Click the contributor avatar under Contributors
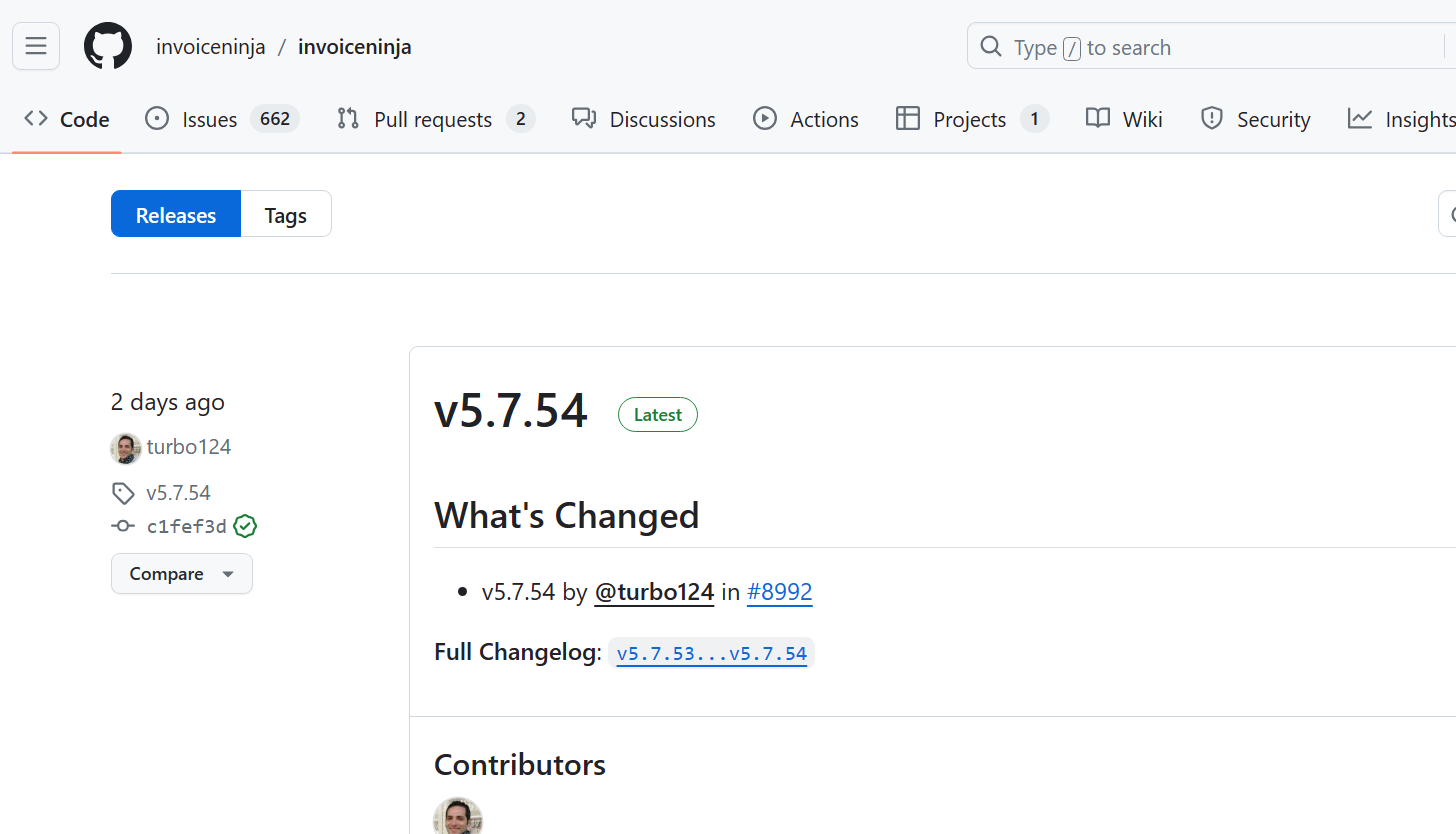The height and width of the screenshot is (834, 1456). 459,816
